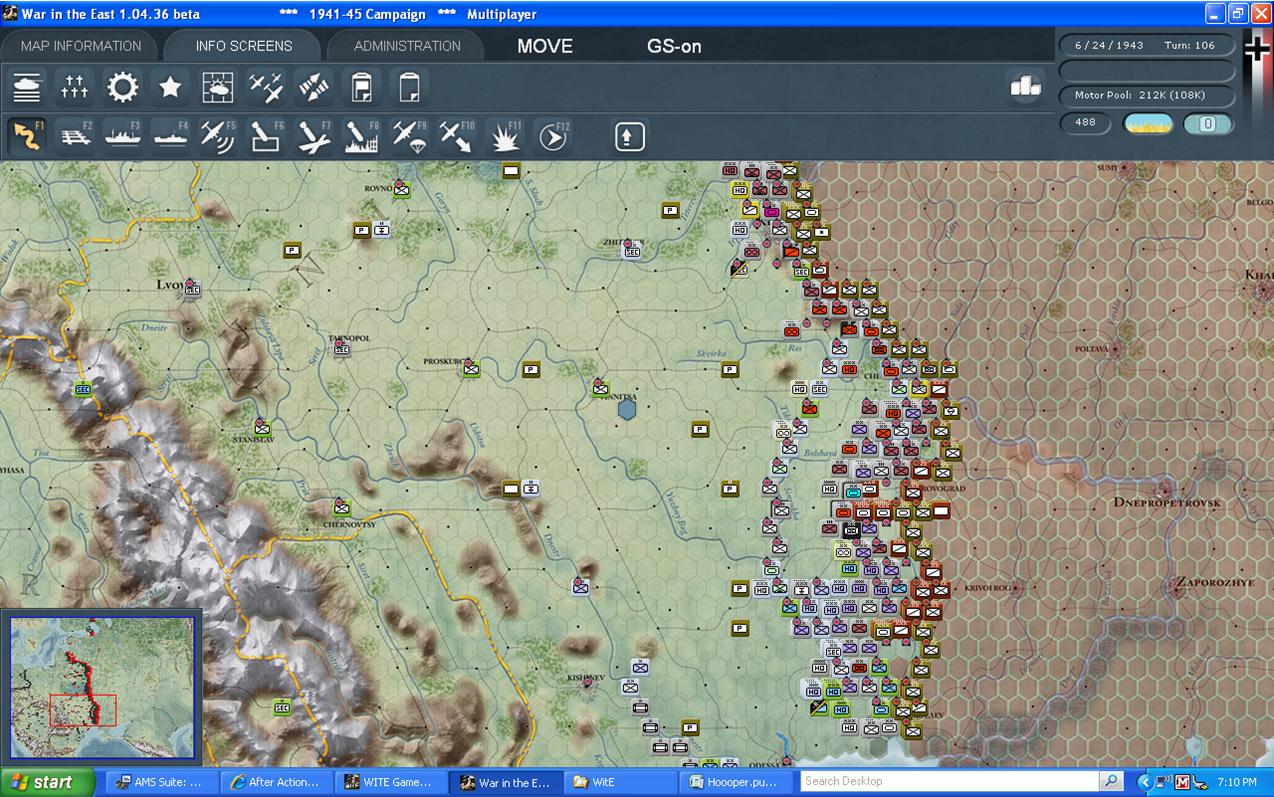Click the Motor Pool 212K readout
The image size is (1274, 797).
point(1146,96)
